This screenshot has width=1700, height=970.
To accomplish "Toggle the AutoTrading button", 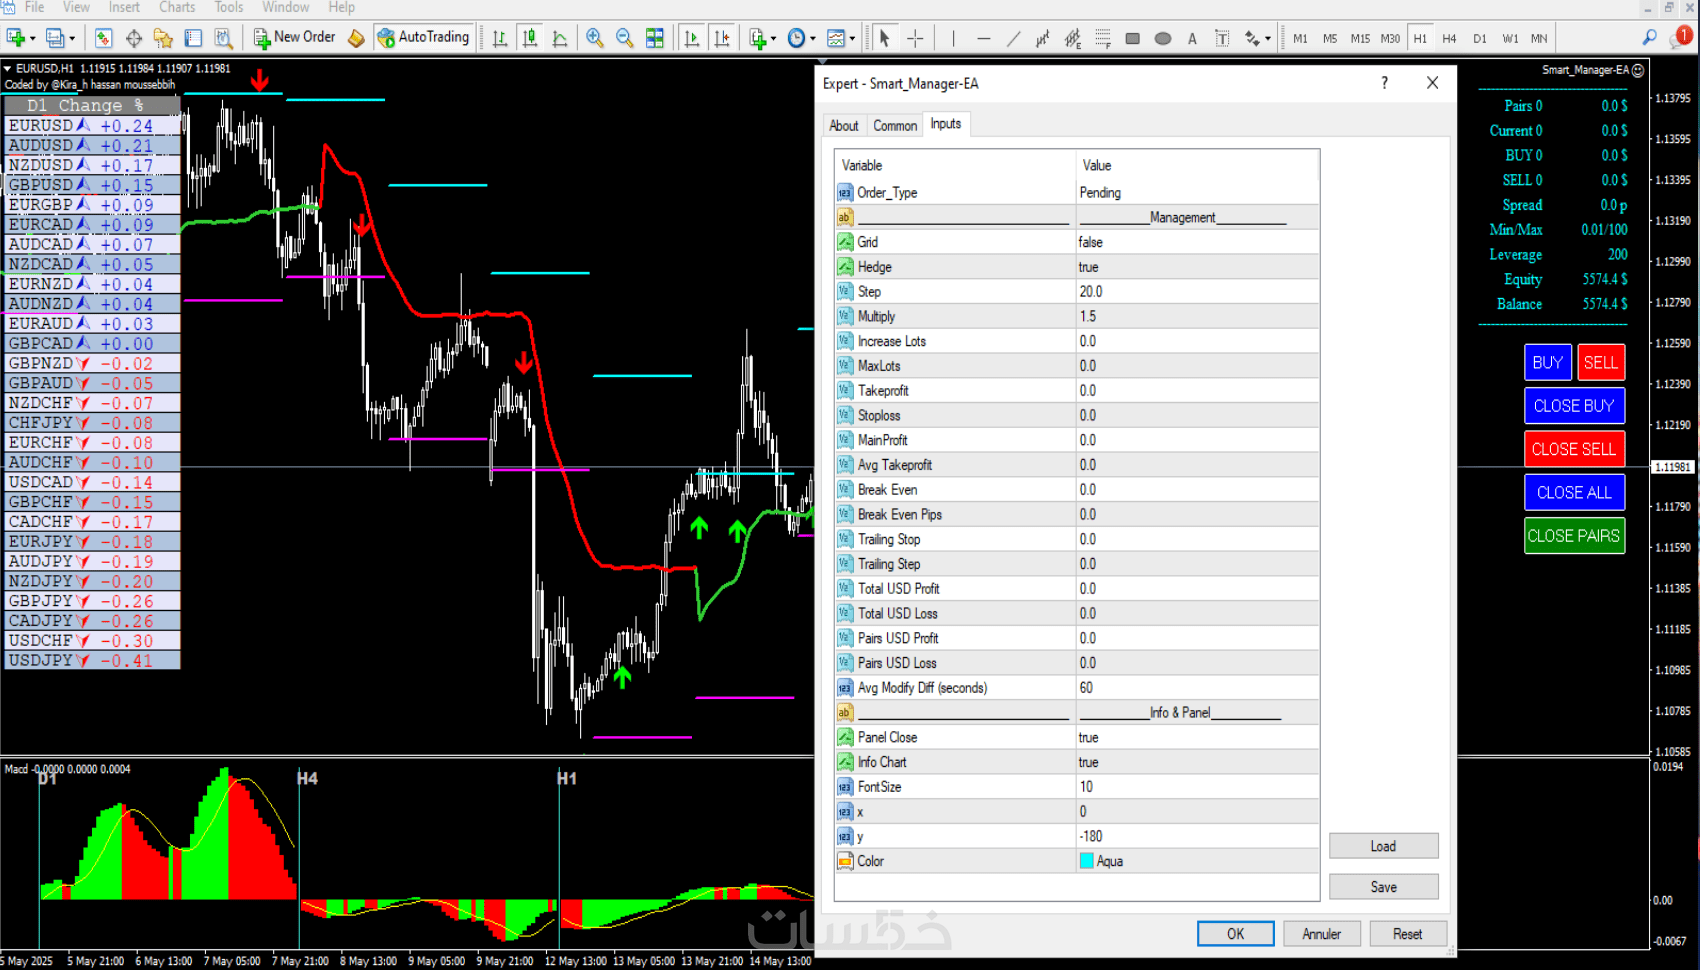I will [x=423, y=37].
